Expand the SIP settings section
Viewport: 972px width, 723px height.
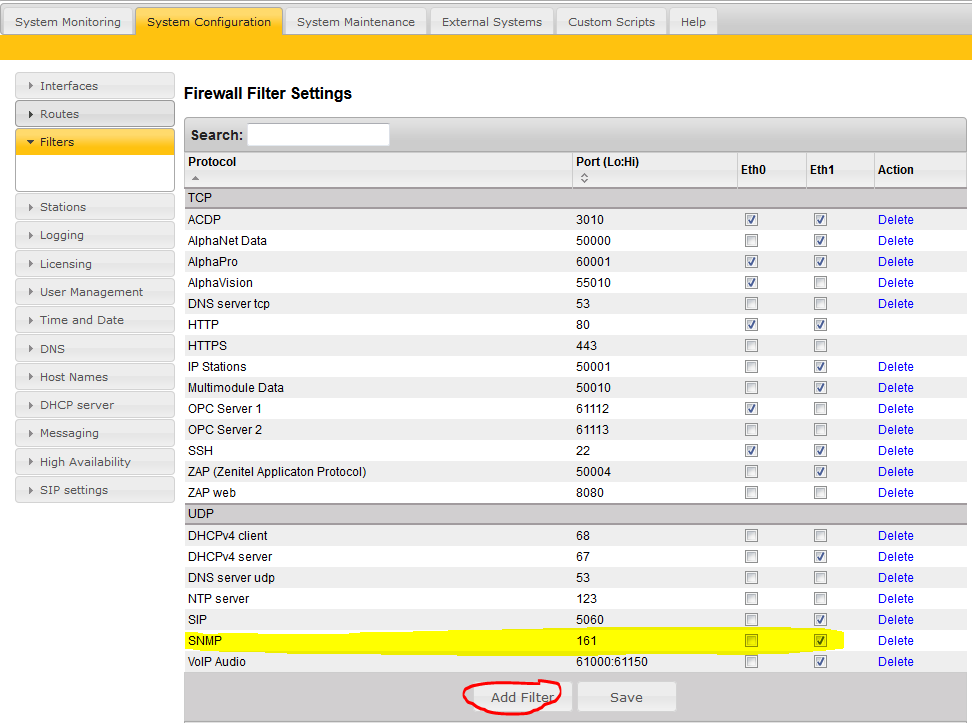click(94, 489)
